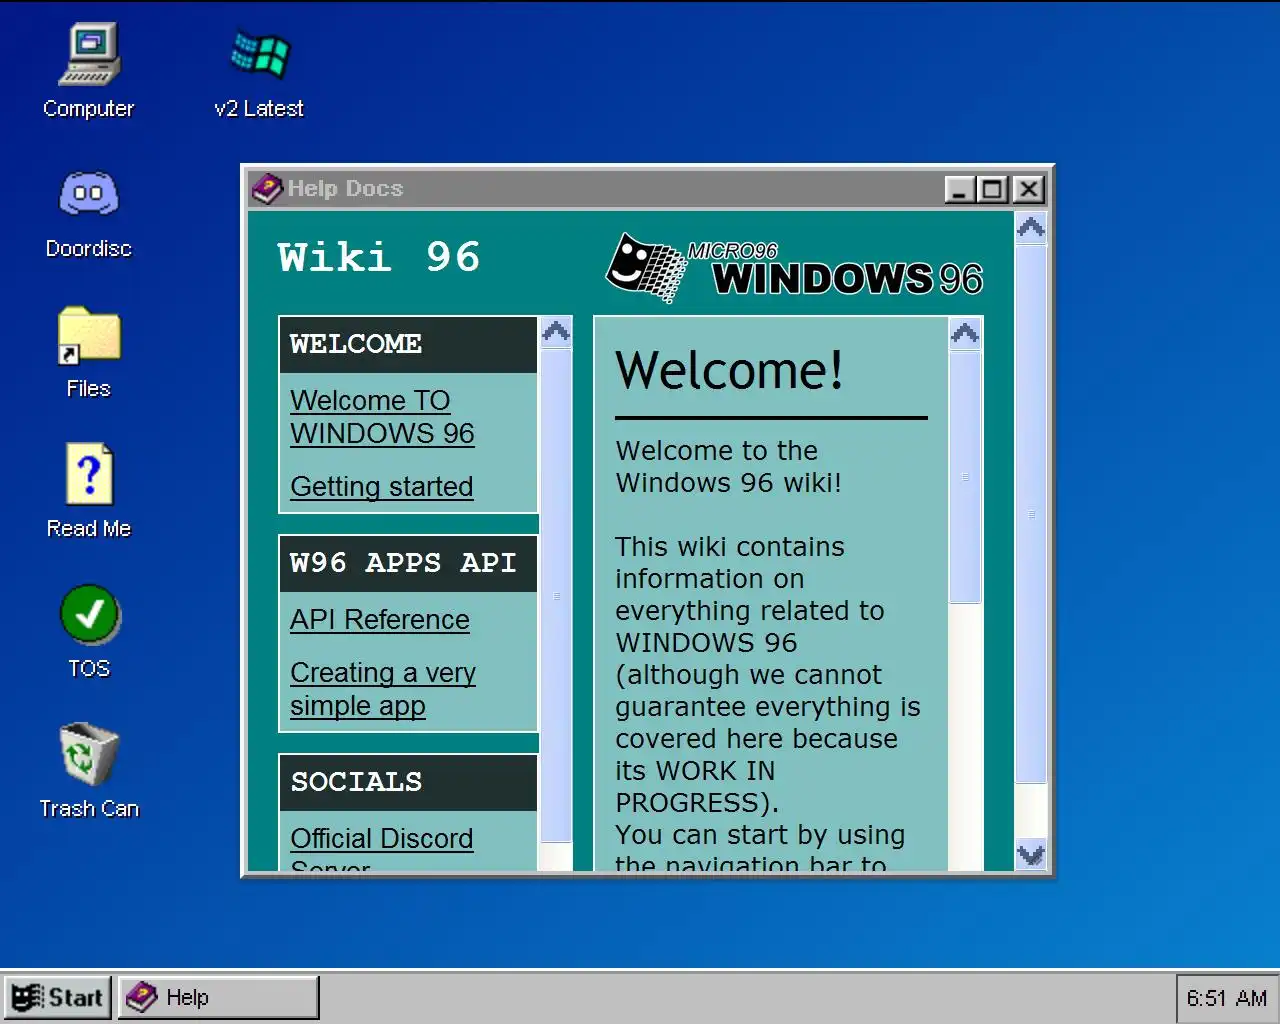Open the API Reference link
The height and width of the screenshot is (1024, 1280).
(x=380, y=620)
